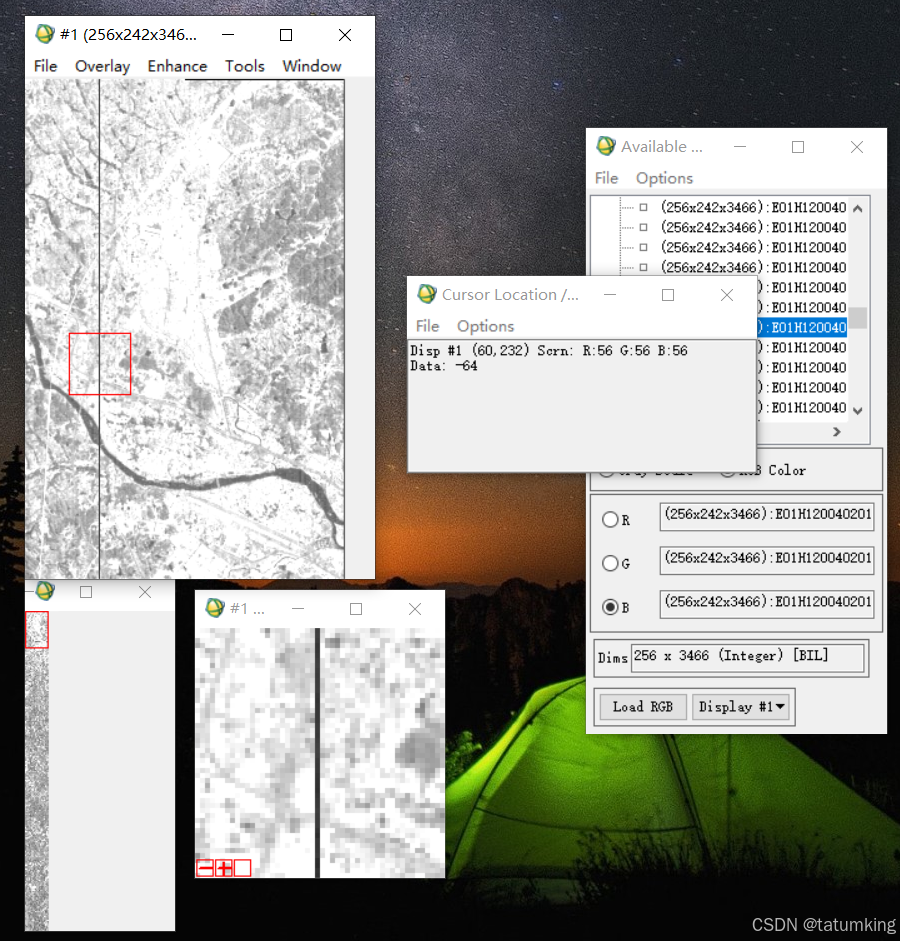Open File menu in Available Bands window
The image size is (900, 941).
(x=607, y=178)
